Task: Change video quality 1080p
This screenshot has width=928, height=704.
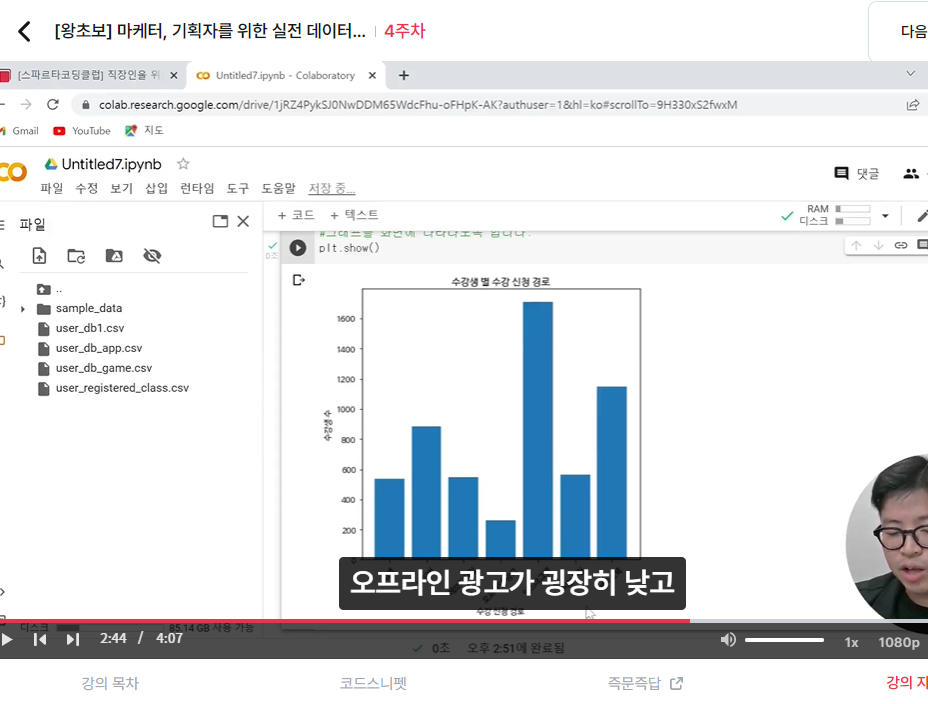Action: click(898, 642)
